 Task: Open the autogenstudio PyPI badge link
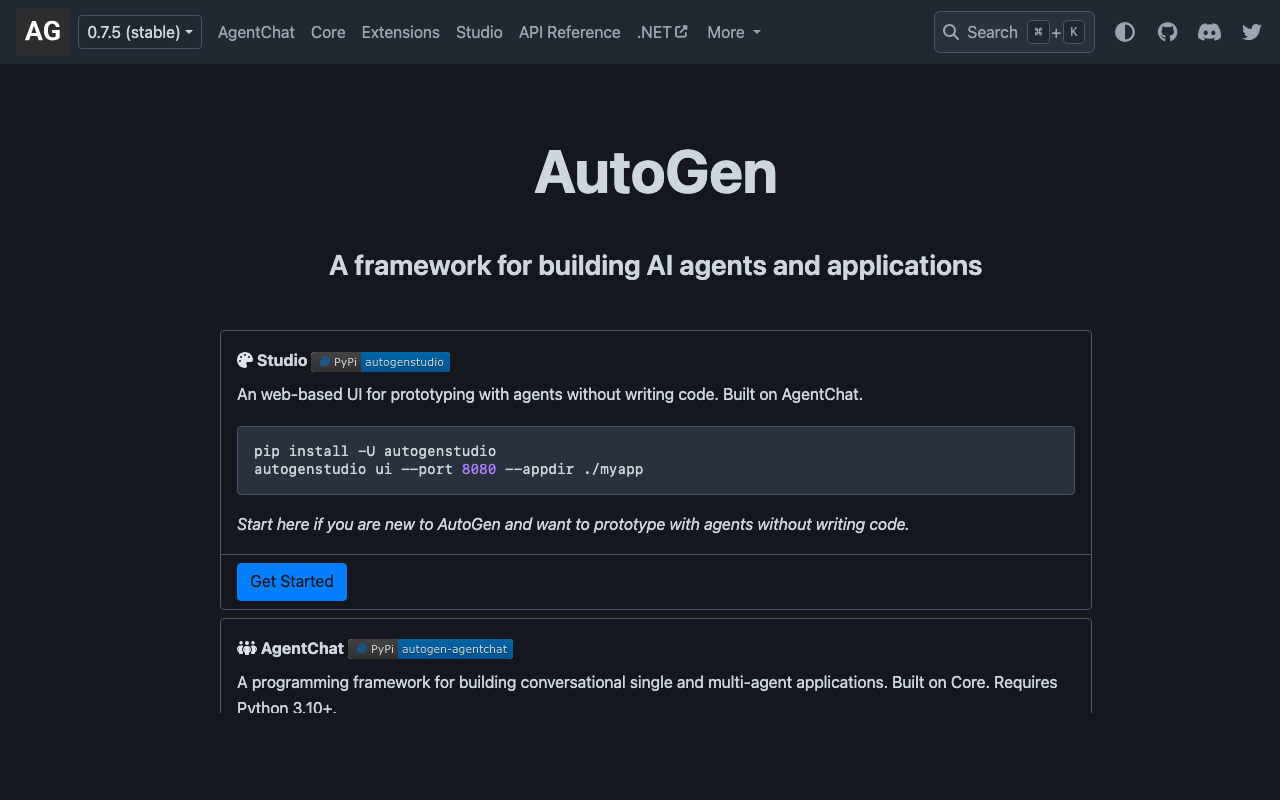point(405,362)
